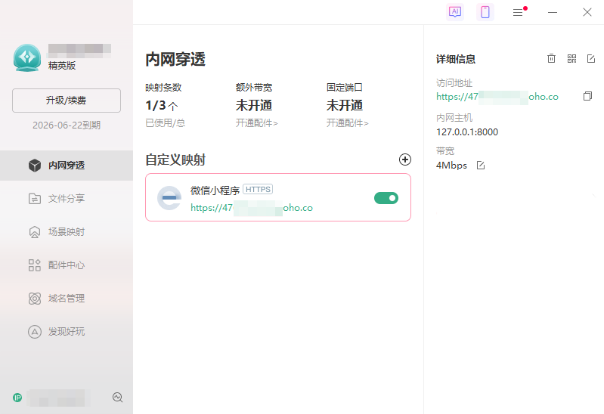Click the 发现好玩 circle icon
The width and height of the screenshot is (604, 414).
pyautogui.click(x=35, y=332)
